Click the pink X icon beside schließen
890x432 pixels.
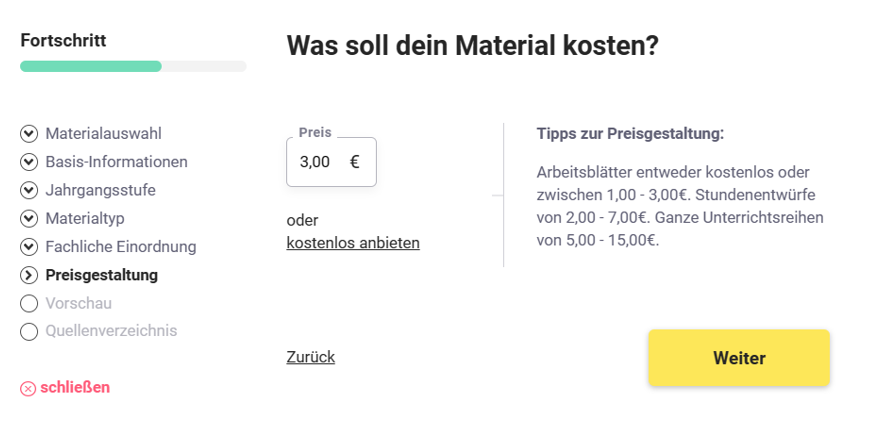28,388
